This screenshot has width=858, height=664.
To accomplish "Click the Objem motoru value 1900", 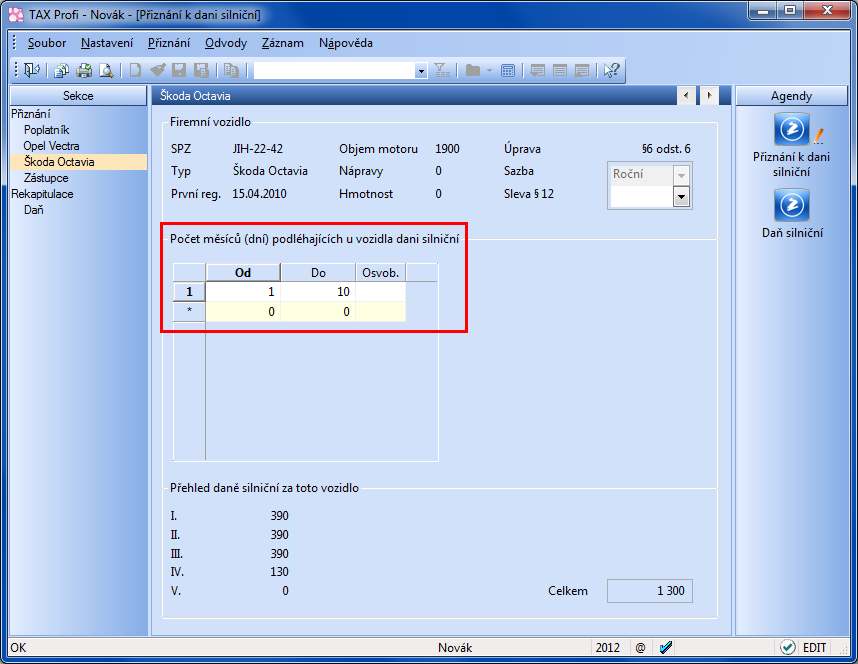I will pos(447,149).
